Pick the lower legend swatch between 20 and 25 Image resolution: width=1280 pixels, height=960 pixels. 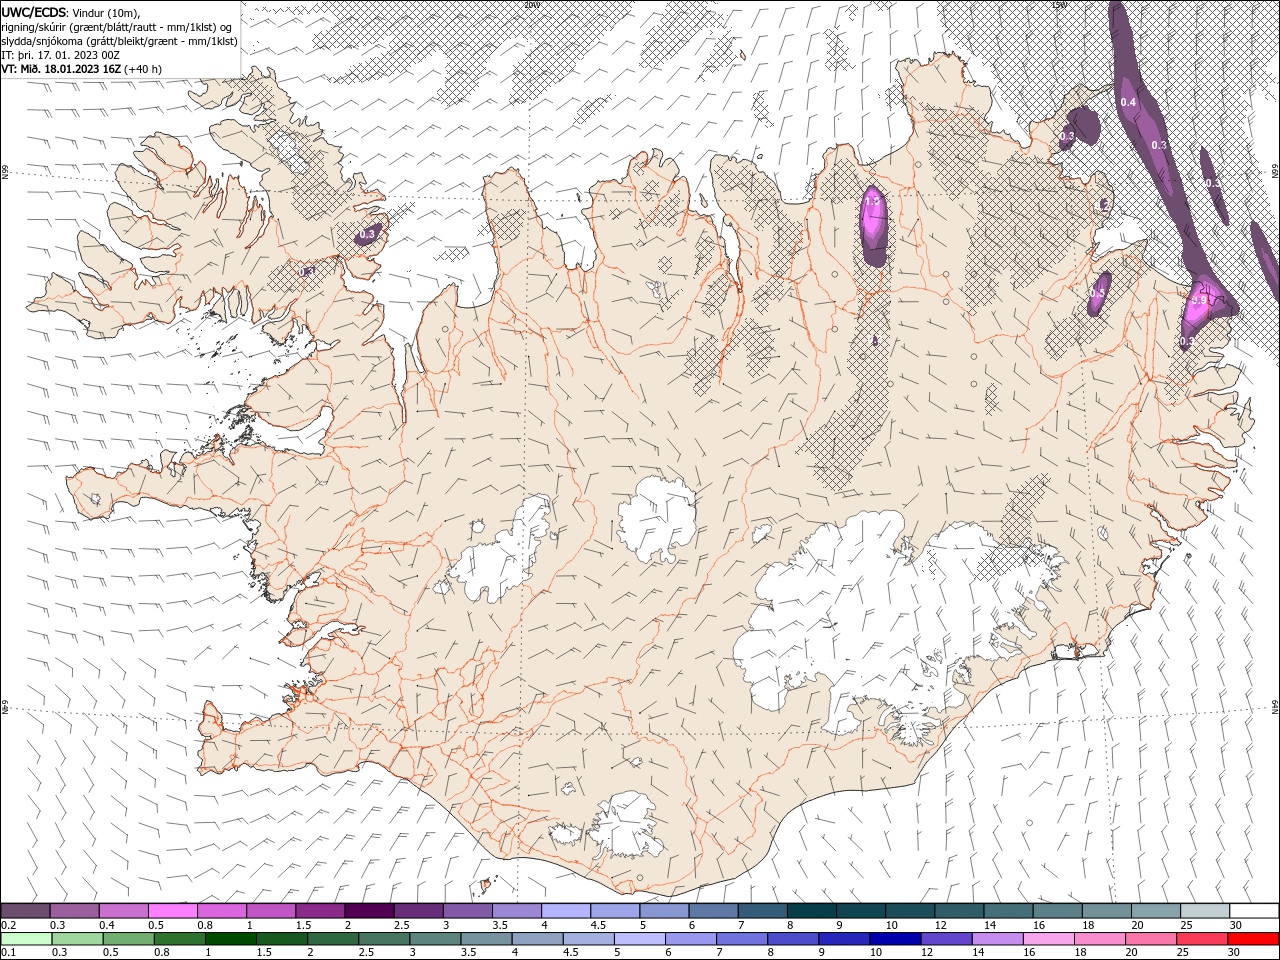click(1151, 939)
